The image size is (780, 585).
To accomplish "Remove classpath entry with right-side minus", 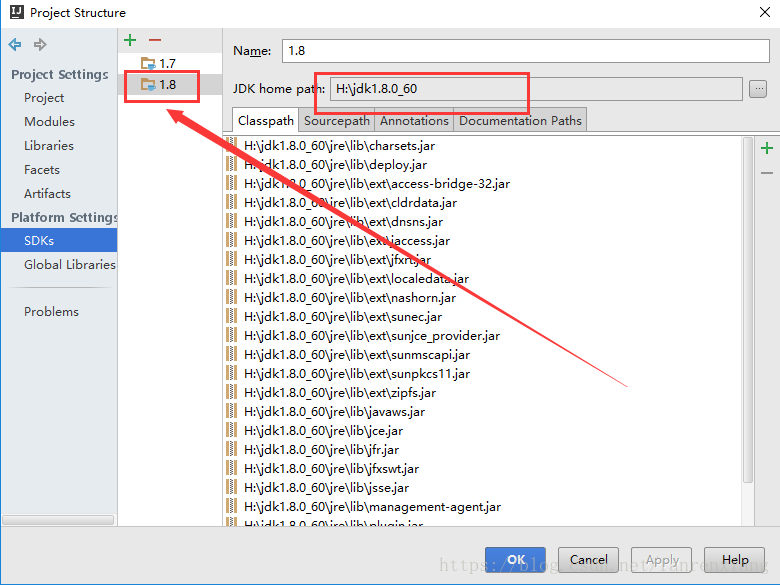I will click(767, 173).
